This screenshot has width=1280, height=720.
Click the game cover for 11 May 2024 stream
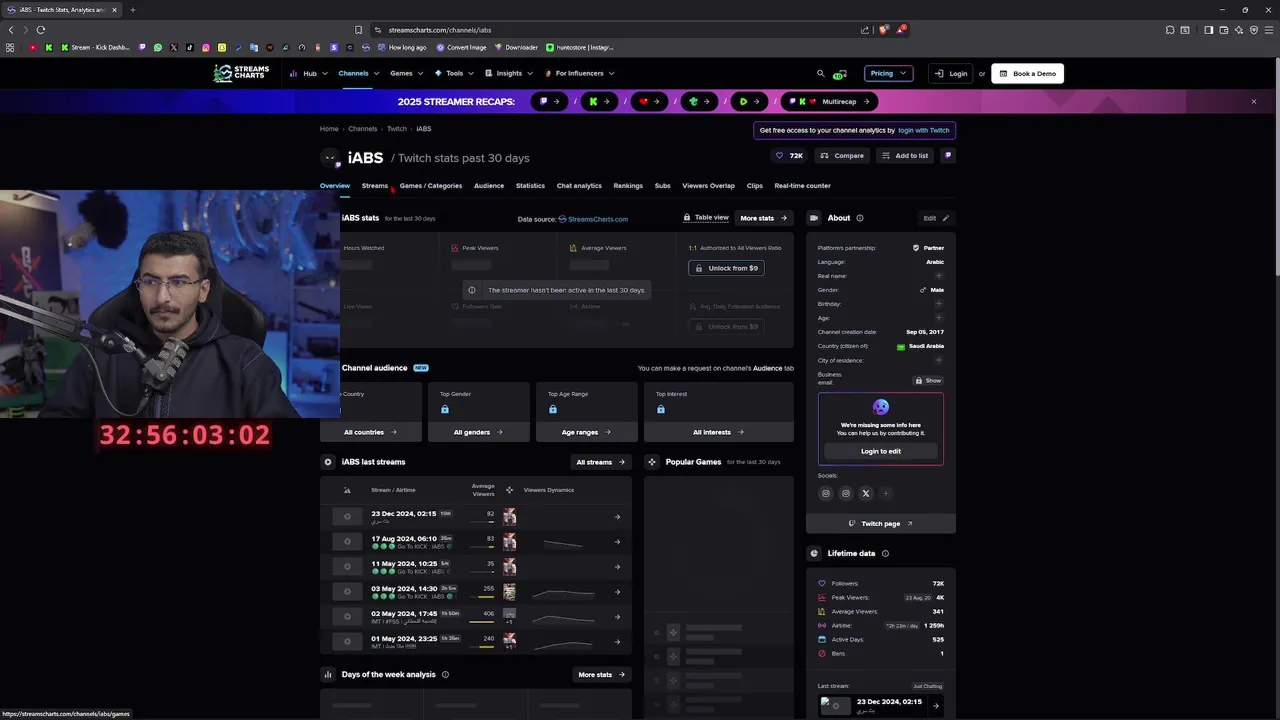(509, 566)
